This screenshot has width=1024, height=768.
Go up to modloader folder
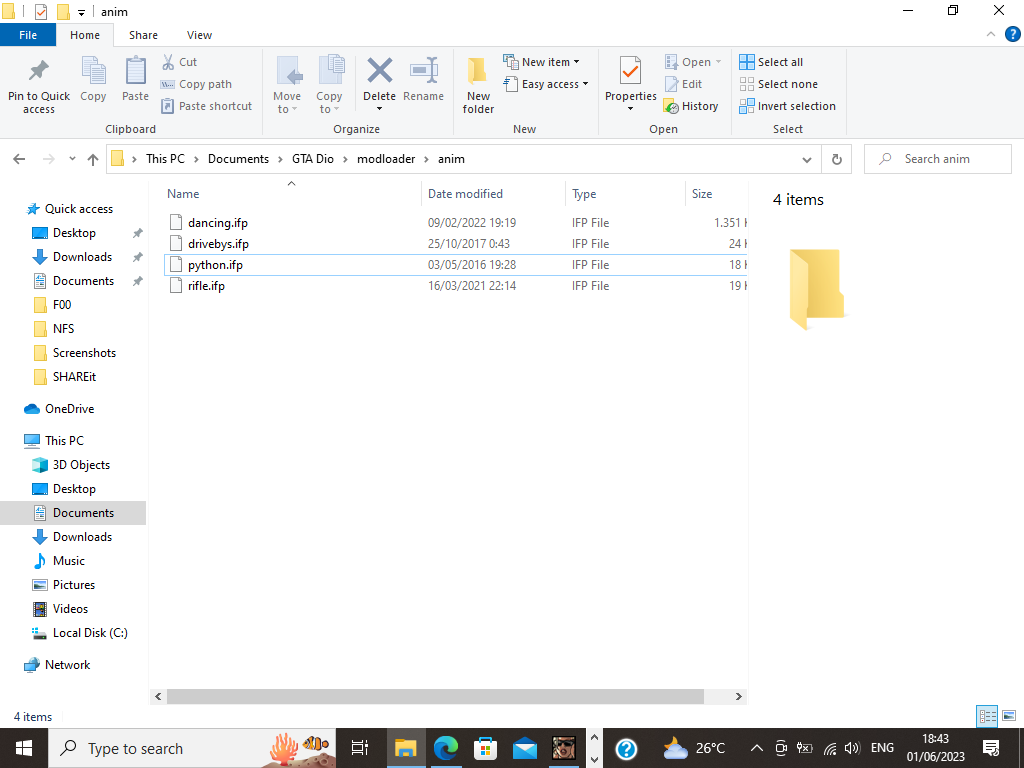click(x=93, y=159)
